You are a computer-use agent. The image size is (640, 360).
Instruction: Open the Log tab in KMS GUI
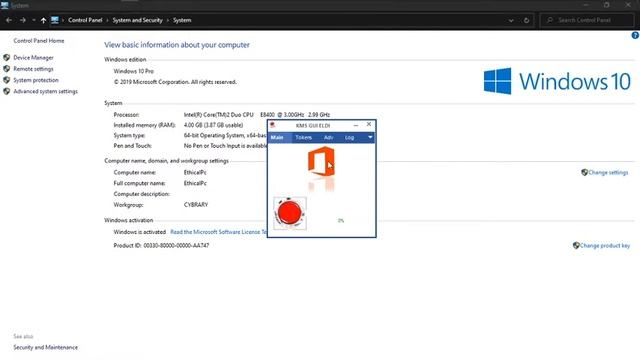[349, 138]
